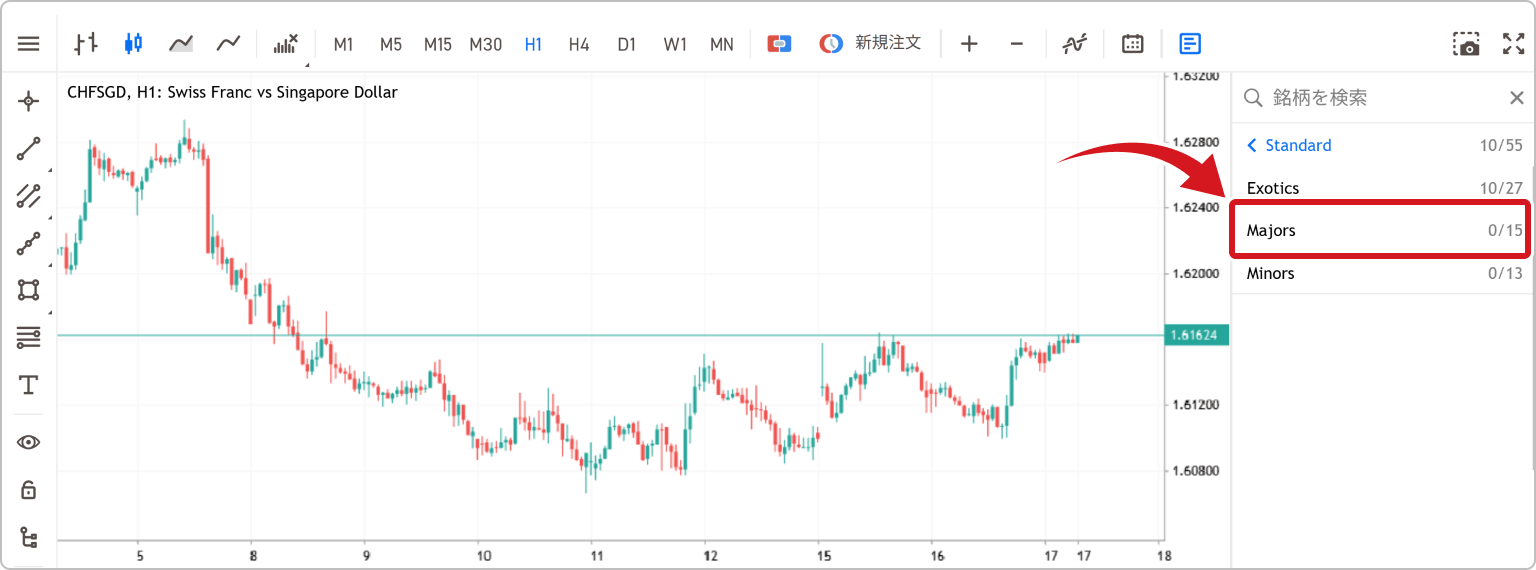
Task: Select the rectangle shapes tool
Action: pyautogui.click(x=29, y=290)
